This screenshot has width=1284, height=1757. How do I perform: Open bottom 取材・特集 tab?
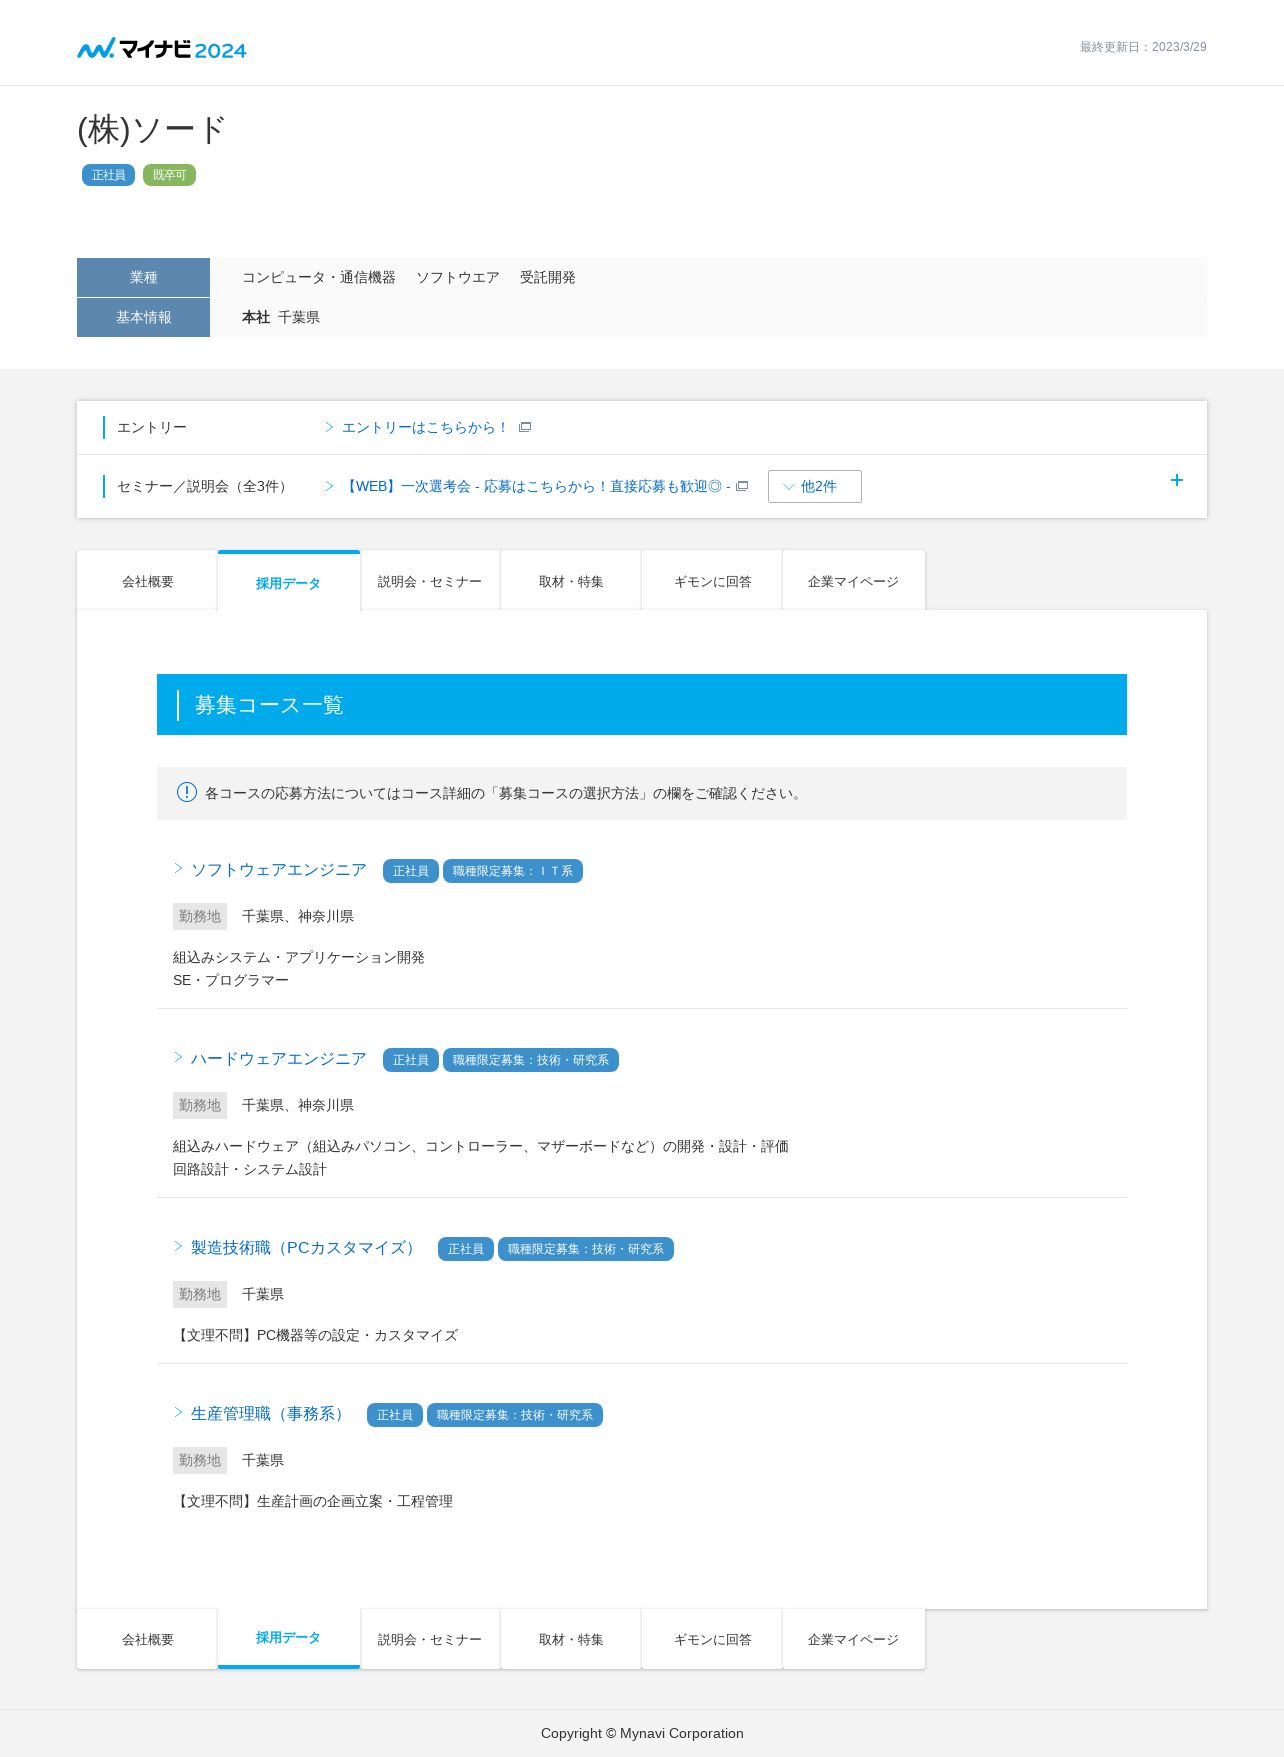571,1639
